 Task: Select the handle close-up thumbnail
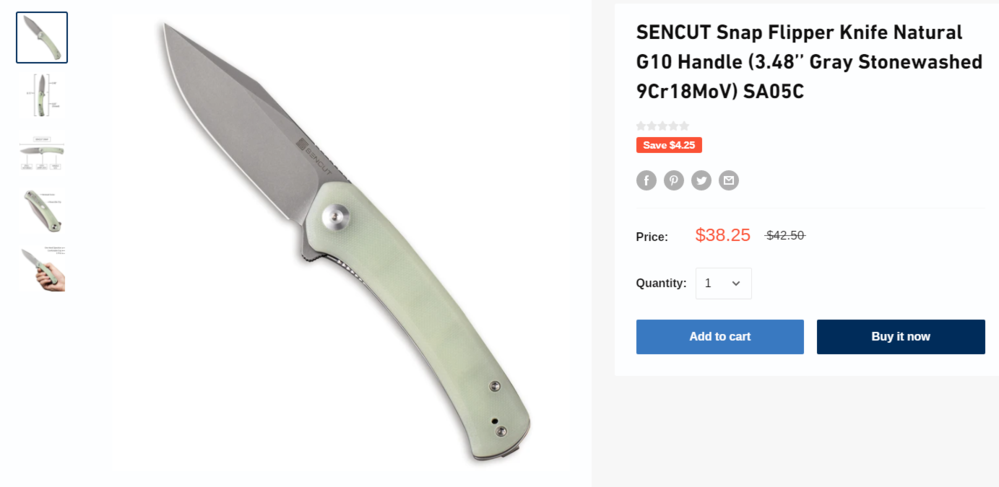click(42, 212)
